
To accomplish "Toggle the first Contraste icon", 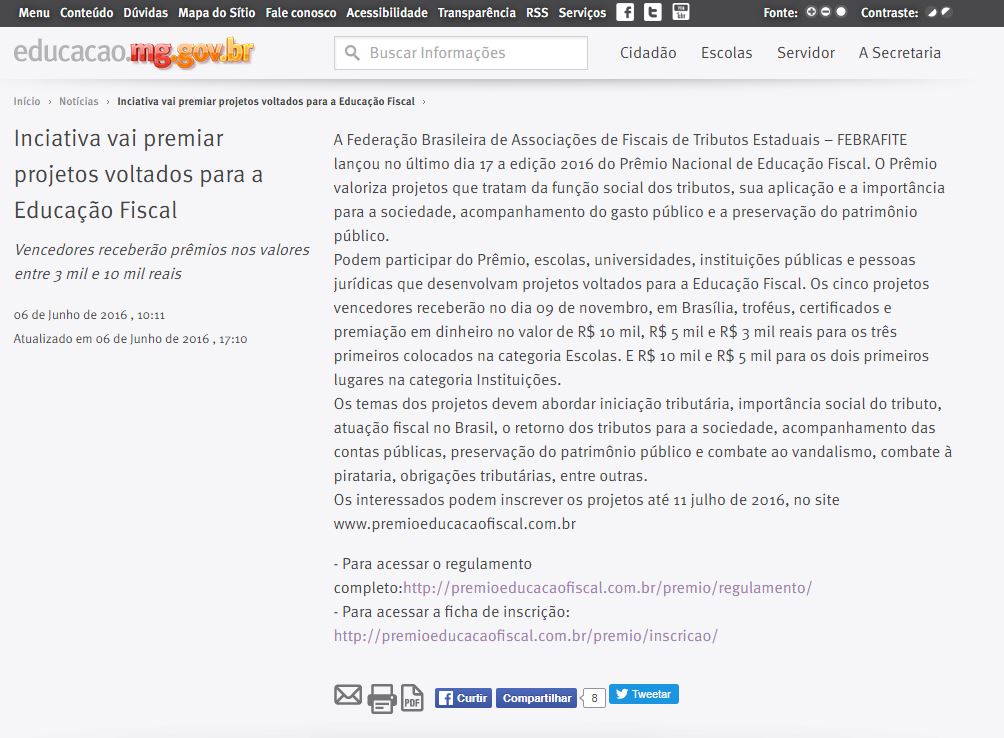I will pos(931,13).
